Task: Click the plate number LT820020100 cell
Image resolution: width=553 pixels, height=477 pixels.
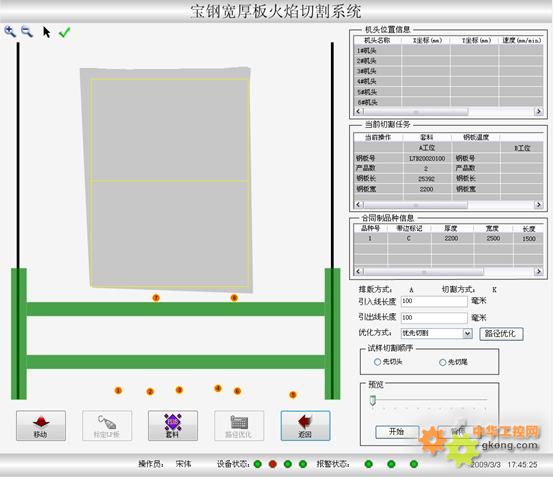Action: (427, 158)
